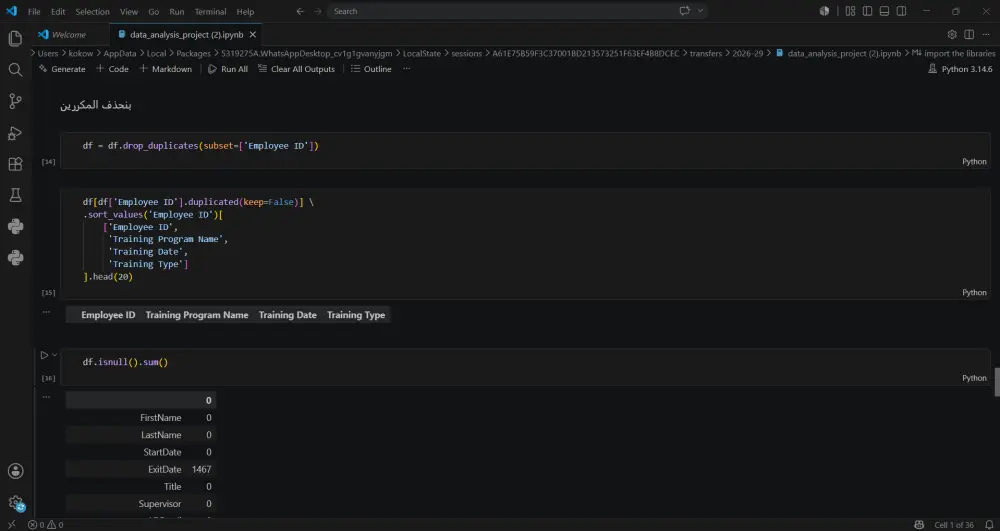Image resolution: width=1000 pixels, height=531 pixels.
Task: Add a Markdown cell
Action: click(165, 69)
